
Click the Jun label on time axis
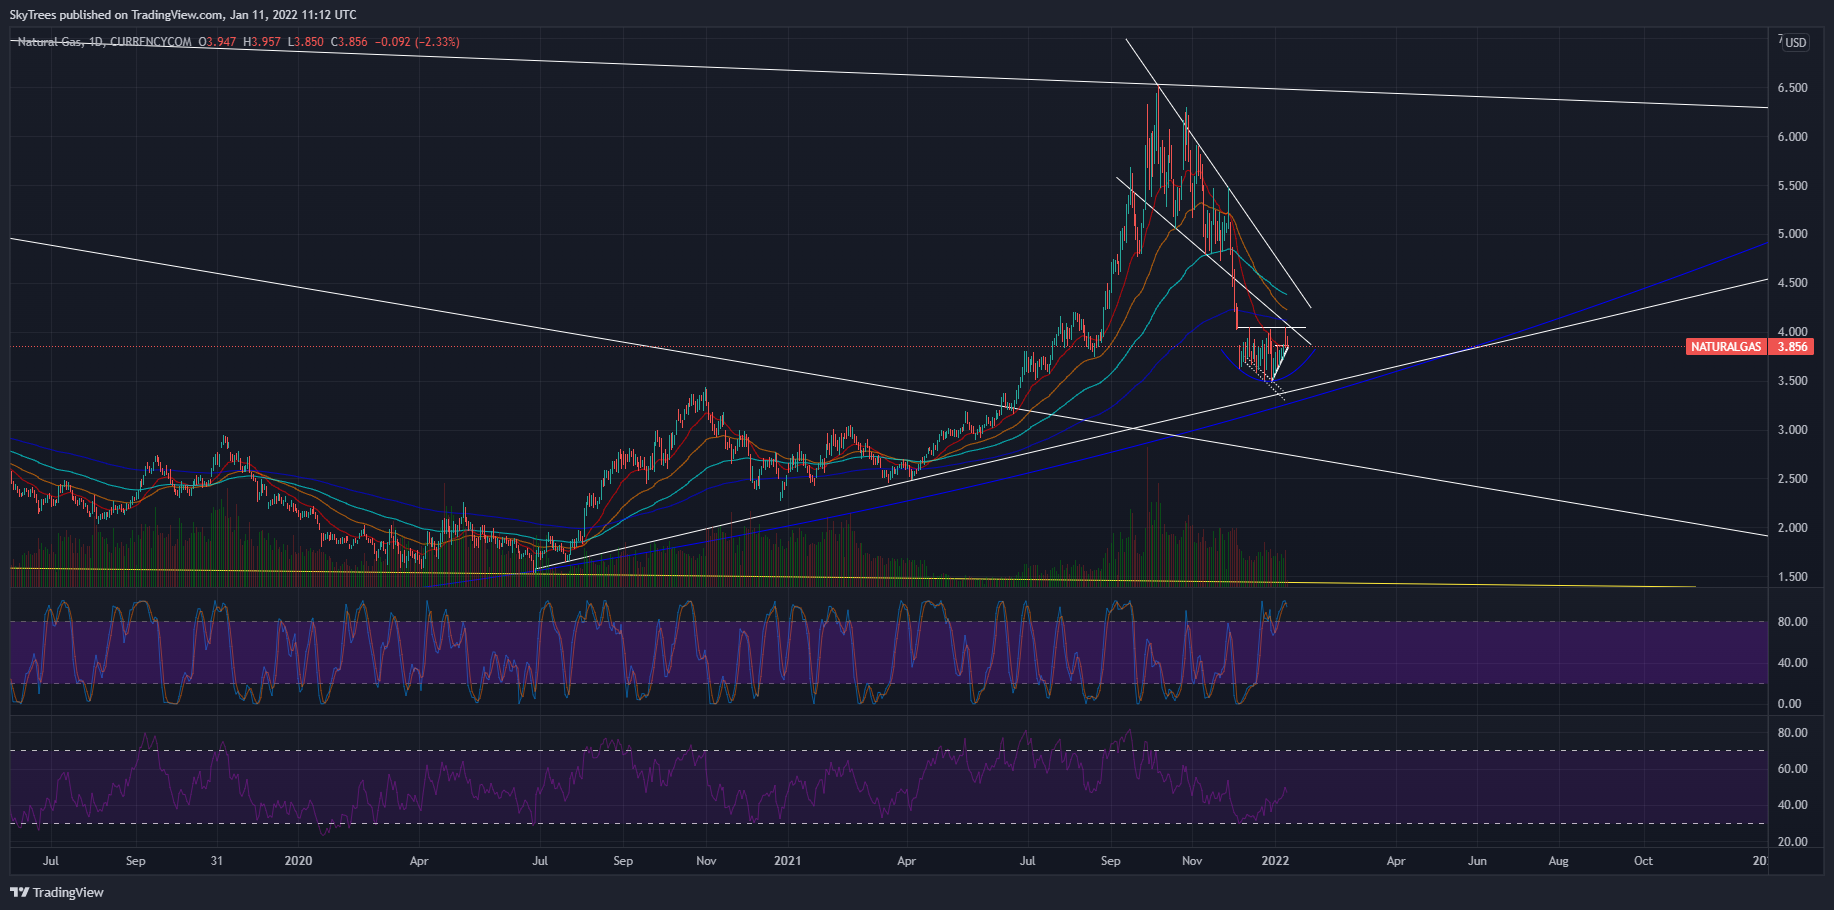tap(1477, 861)
